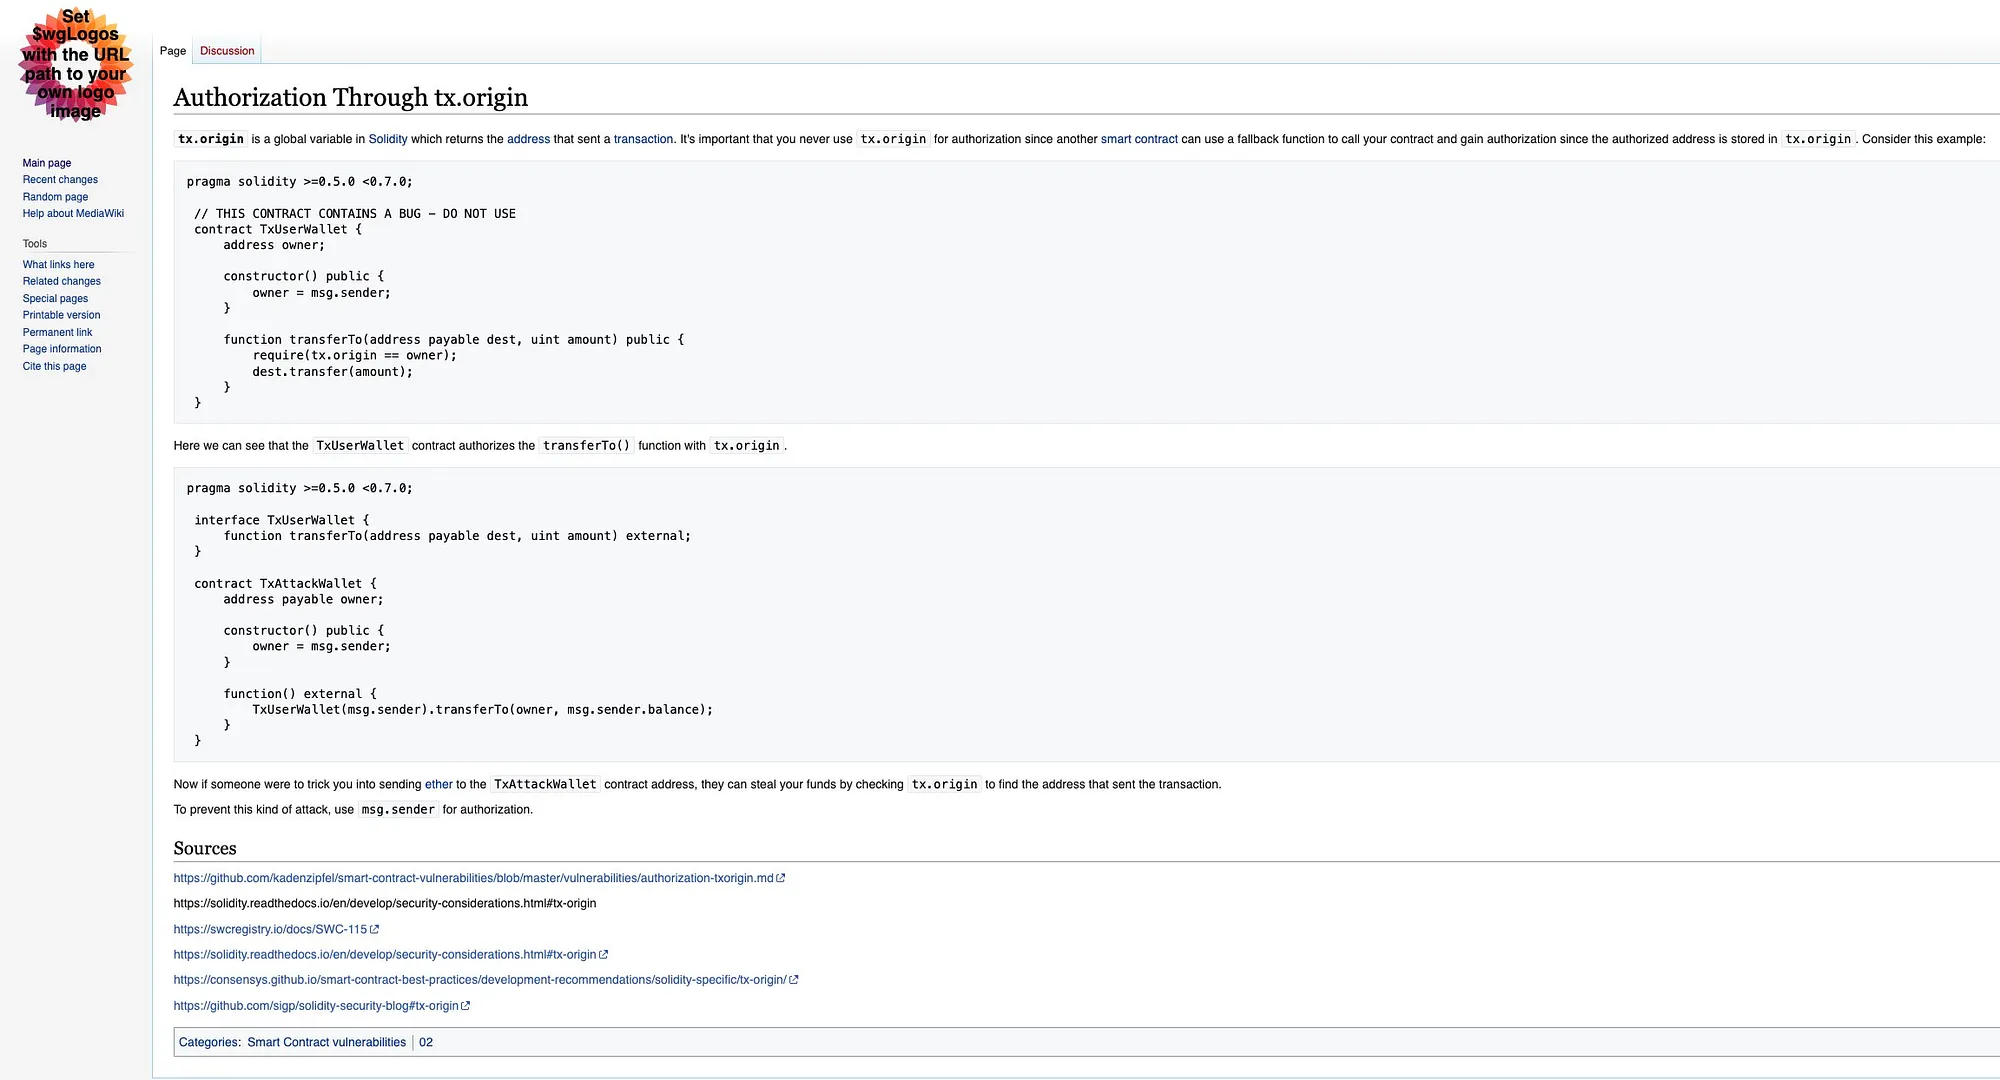Follow the Solidity link in intro
The image size is (2000, 1080).
(x=388, y=140)
